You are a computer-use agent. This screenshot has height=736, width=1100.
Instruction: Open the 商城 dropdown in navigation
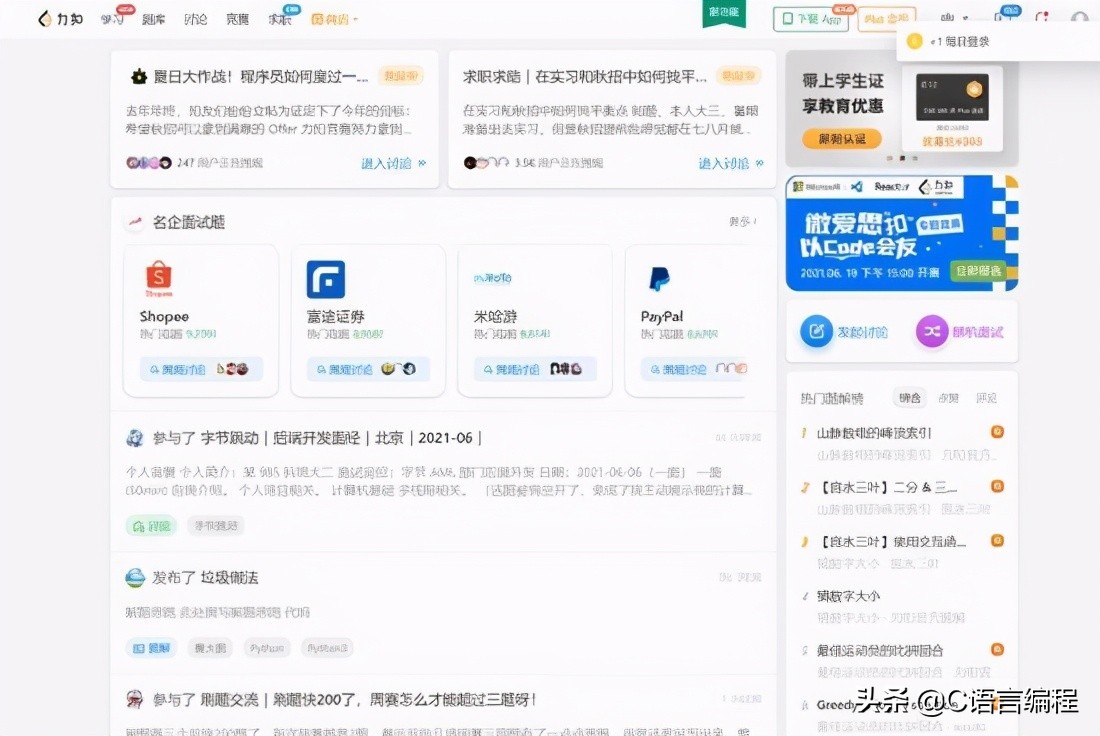pos(335,18)
